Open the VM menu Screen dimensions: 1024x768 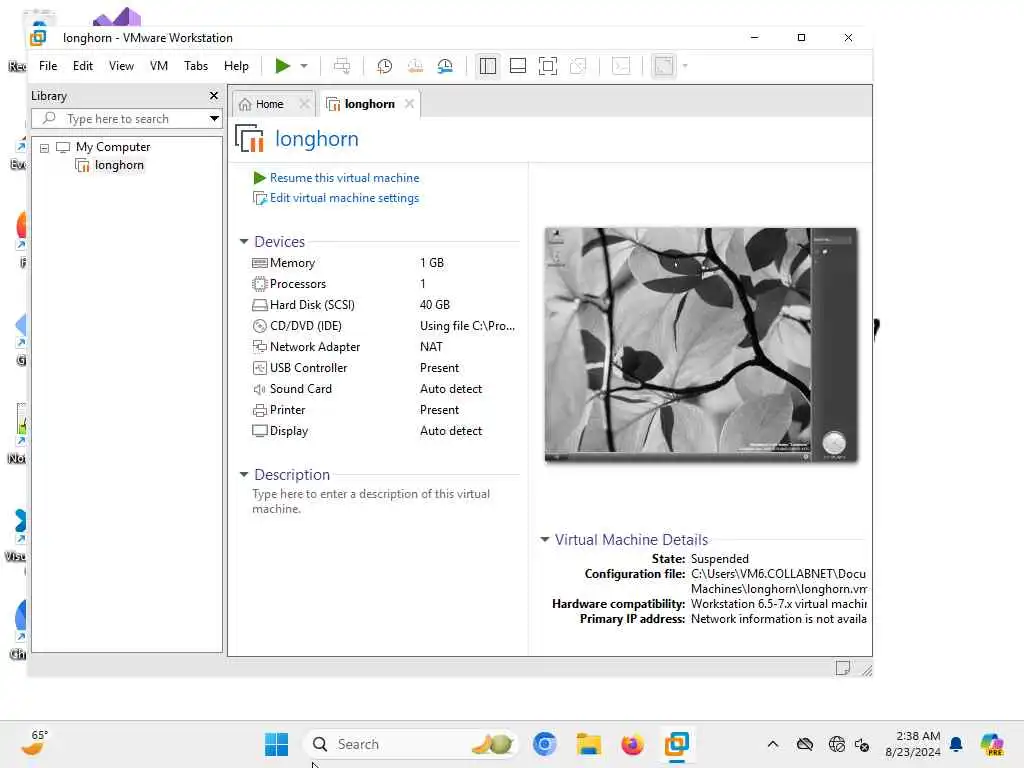[159, 66]
